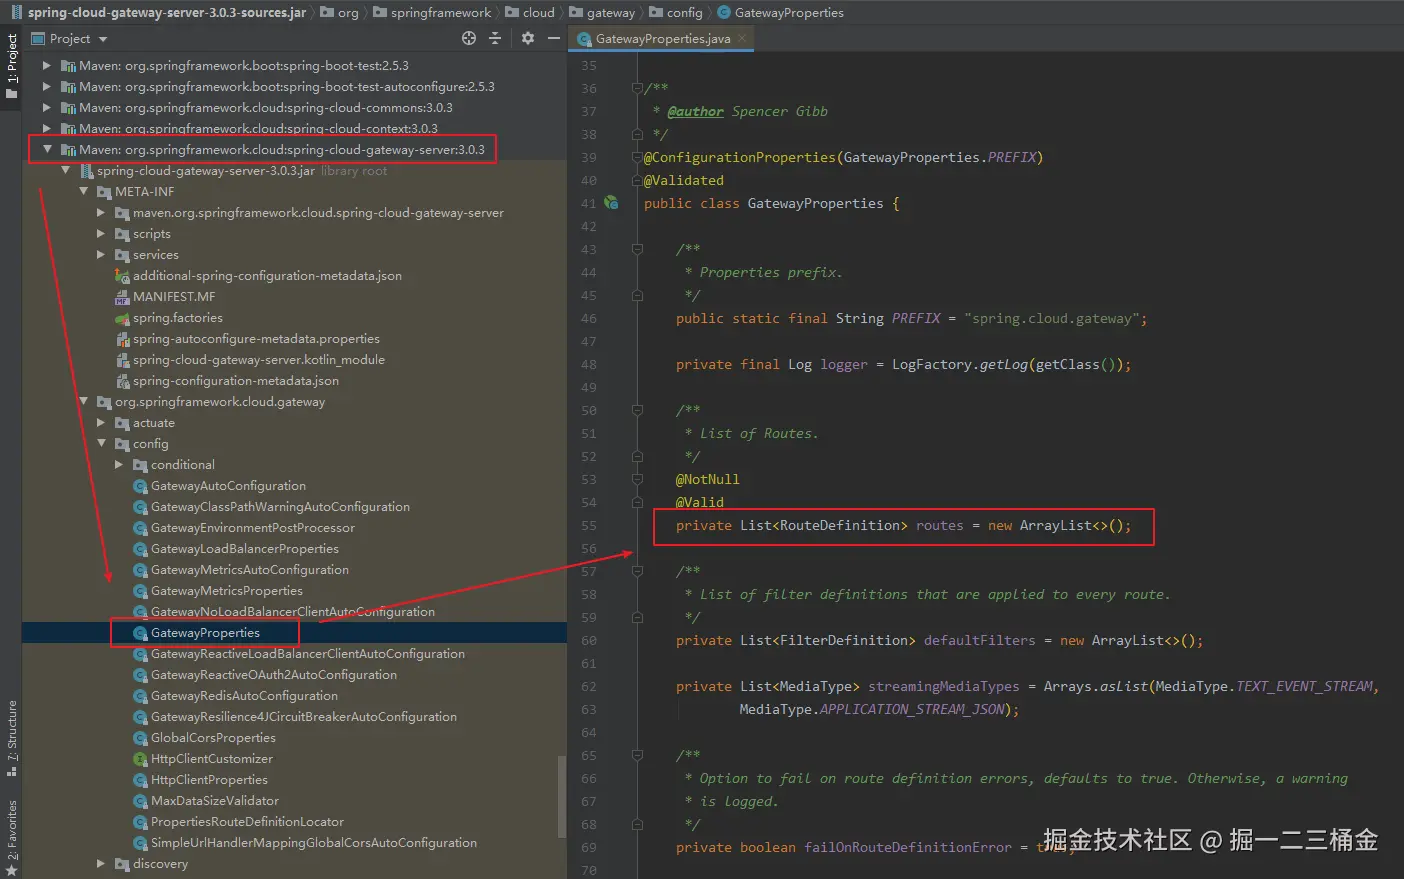Click the additional-spring-configuration-metadata.json file icon
Image resolution: width=1404 pixels, height=879 pixels.
click(122, 276)
